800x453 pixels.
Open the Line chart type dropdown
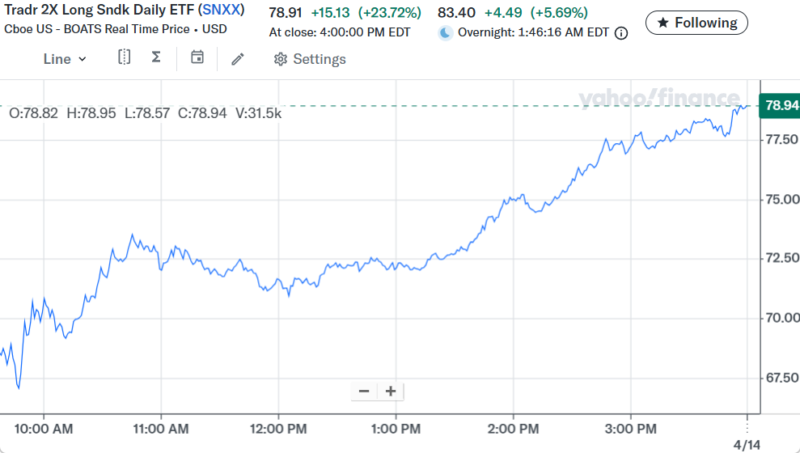65,59
